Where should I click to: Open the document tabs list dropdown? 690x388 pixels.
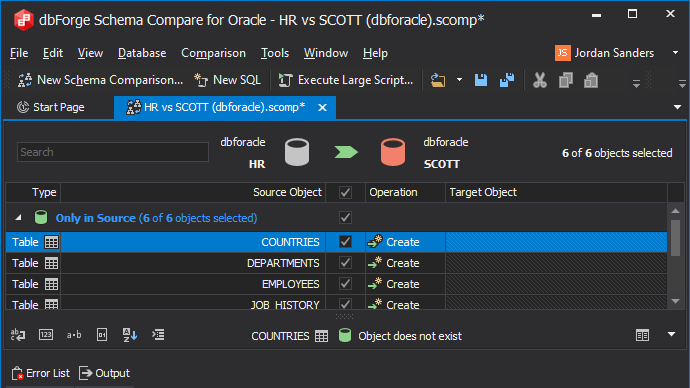pos(677,107)
